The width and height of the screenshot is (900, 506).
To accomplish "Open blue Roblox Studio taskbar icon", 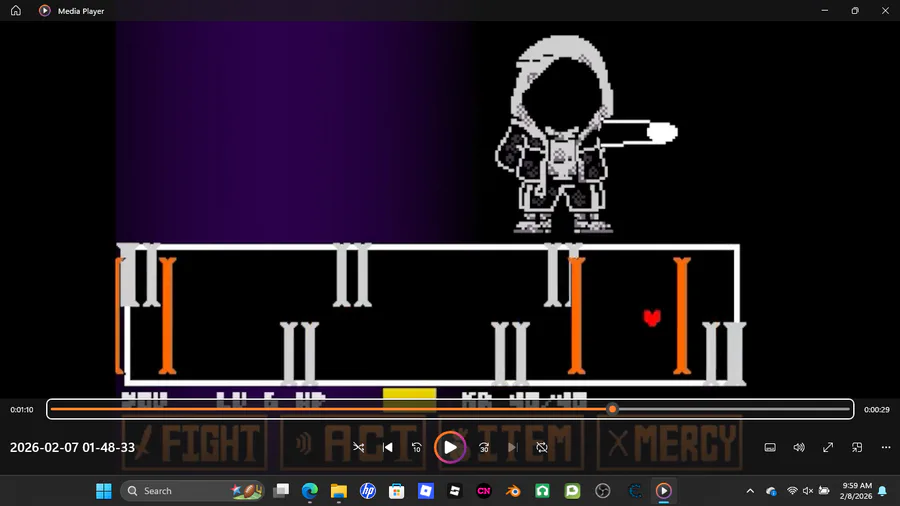I will pos(426,491).
